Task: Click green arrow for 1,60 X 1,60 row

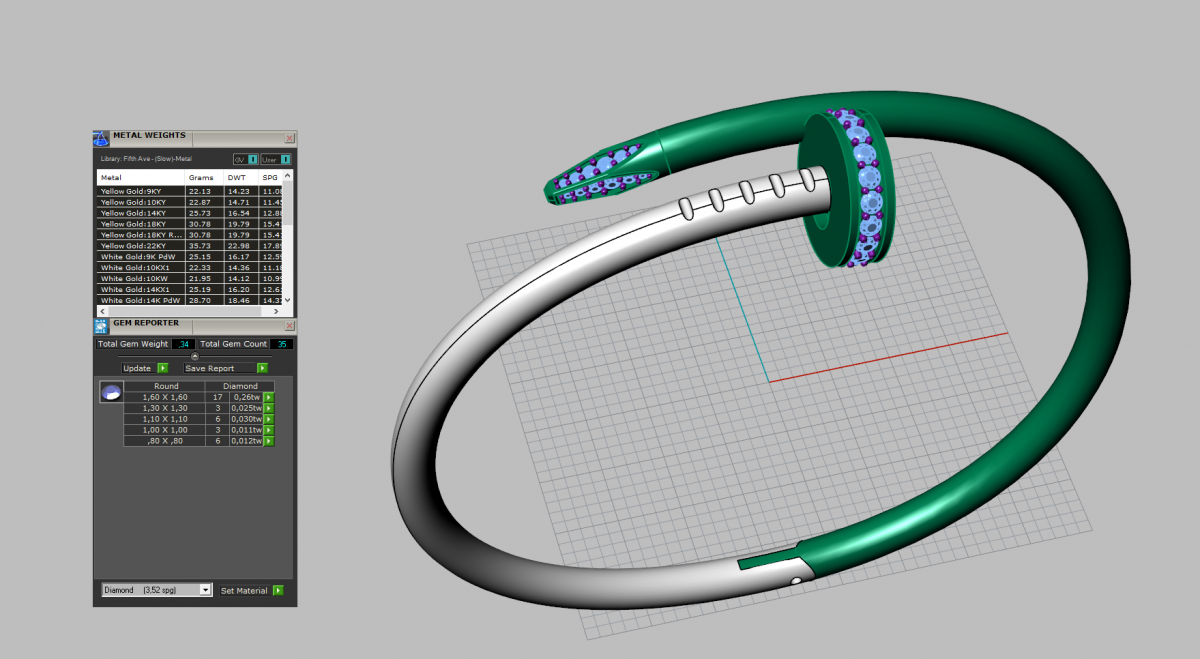Action: pyautogui.click(x=268, y=397)
